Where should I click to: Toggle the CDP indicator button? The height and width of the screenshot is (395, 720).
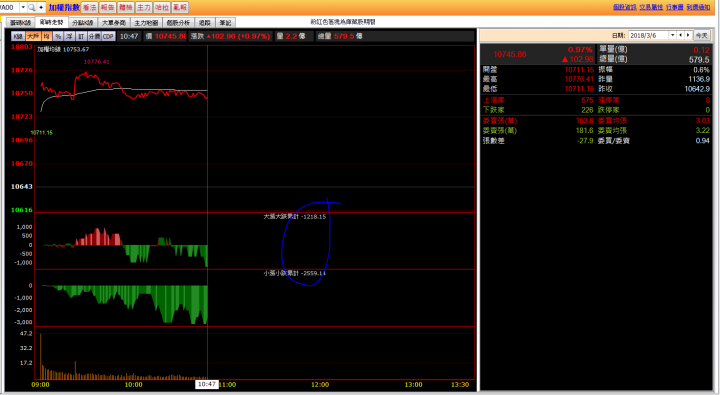click(x=108, y=36)
